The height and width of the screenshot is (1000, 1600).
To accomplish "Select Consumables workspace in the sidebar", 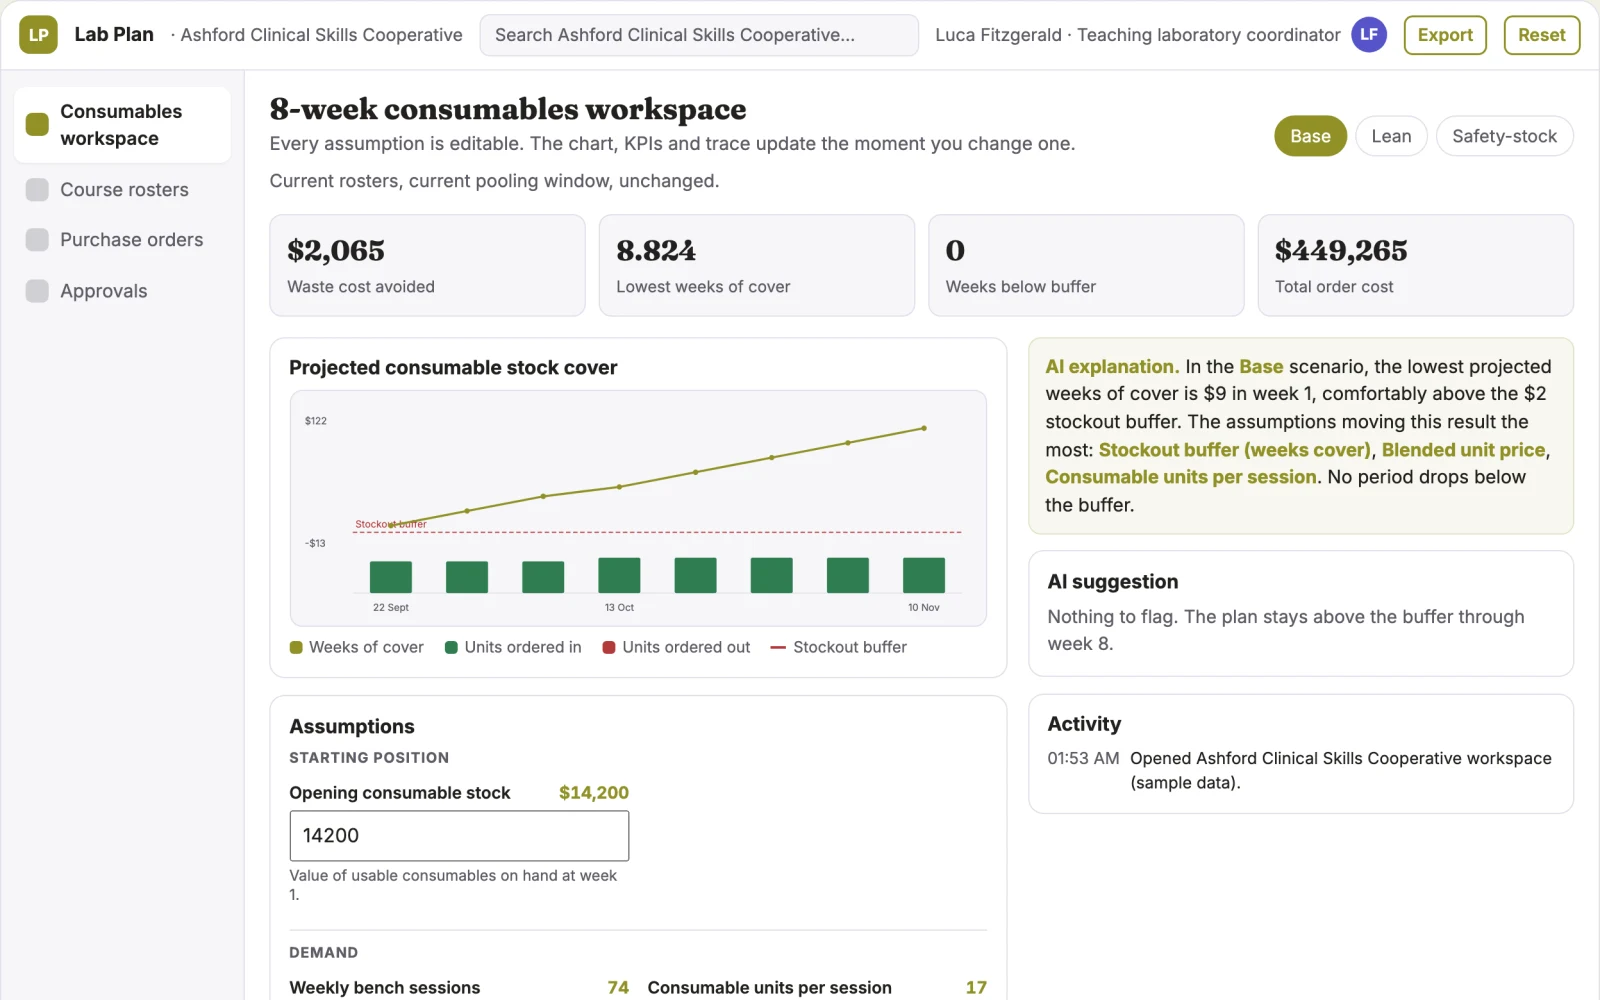I will coord(123,125).
